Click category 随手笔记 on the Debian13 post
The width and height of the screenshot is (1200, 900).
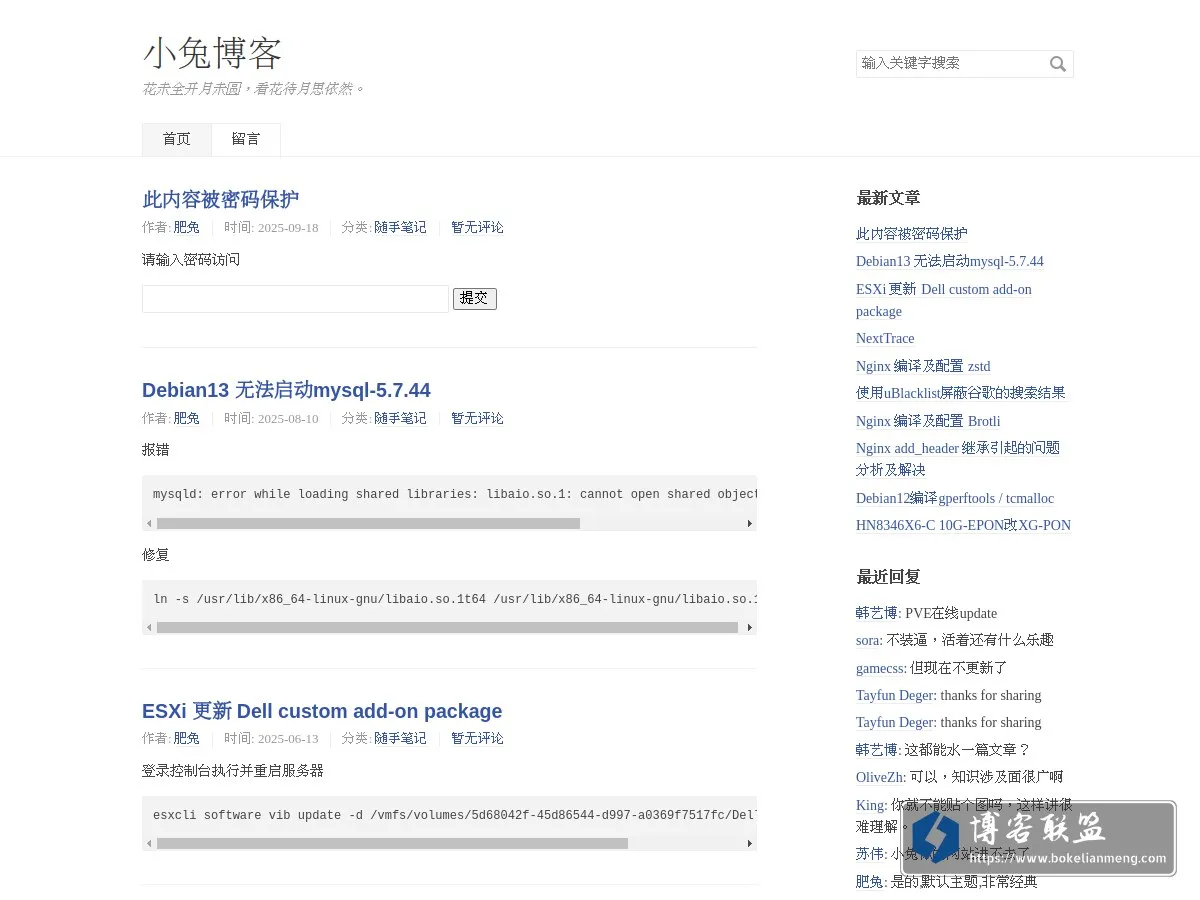400,419
